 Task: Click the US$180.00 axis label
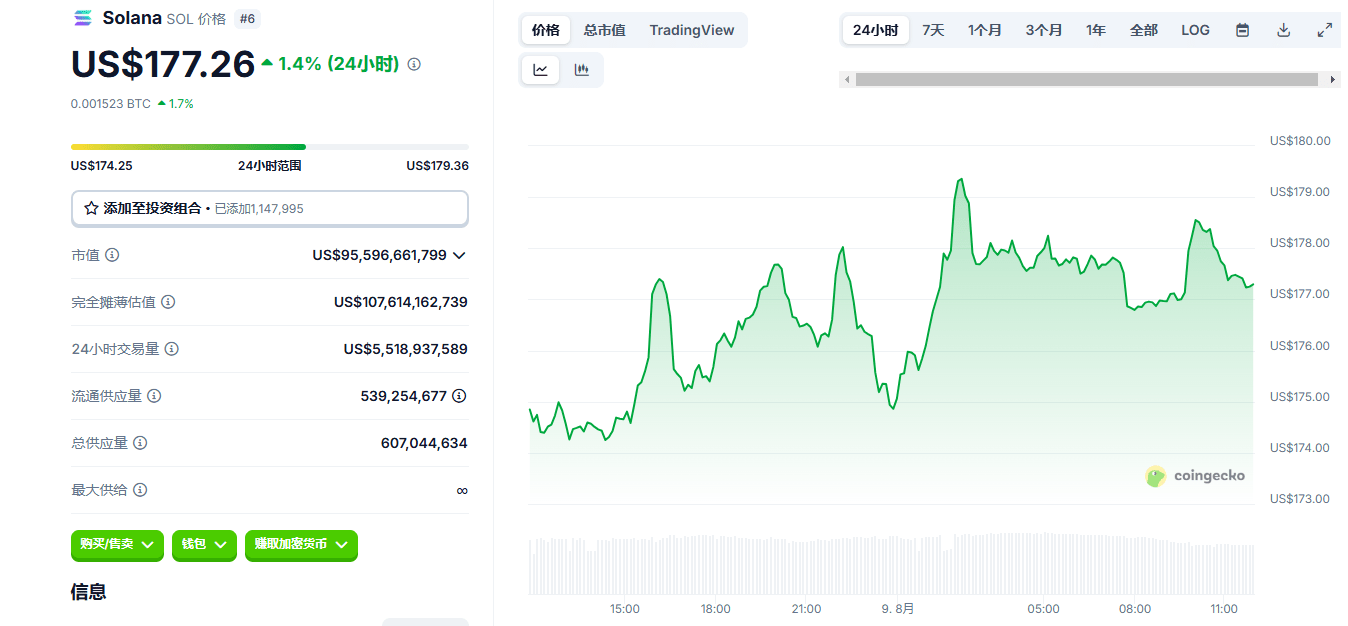click(x=1300, y=141)
